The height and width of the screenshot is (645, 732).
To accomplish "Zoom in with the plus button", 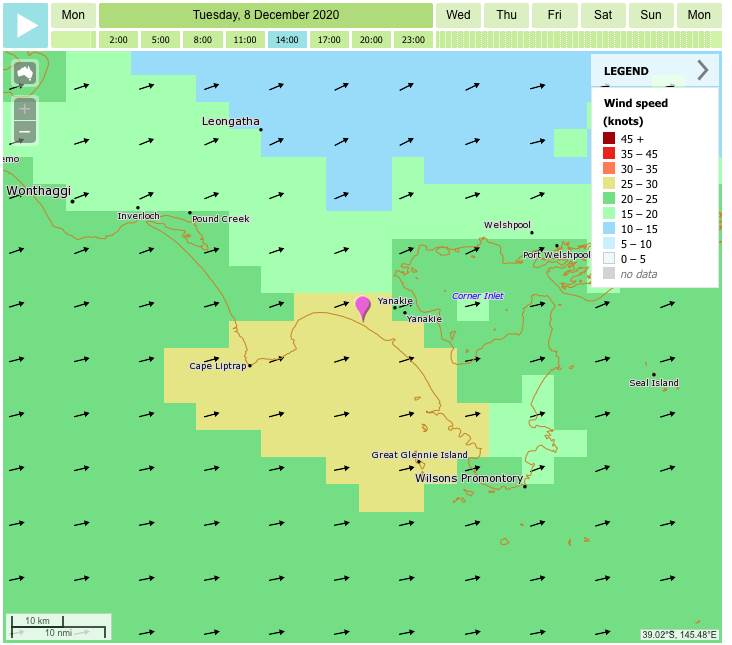I will (x=25, y=109).
